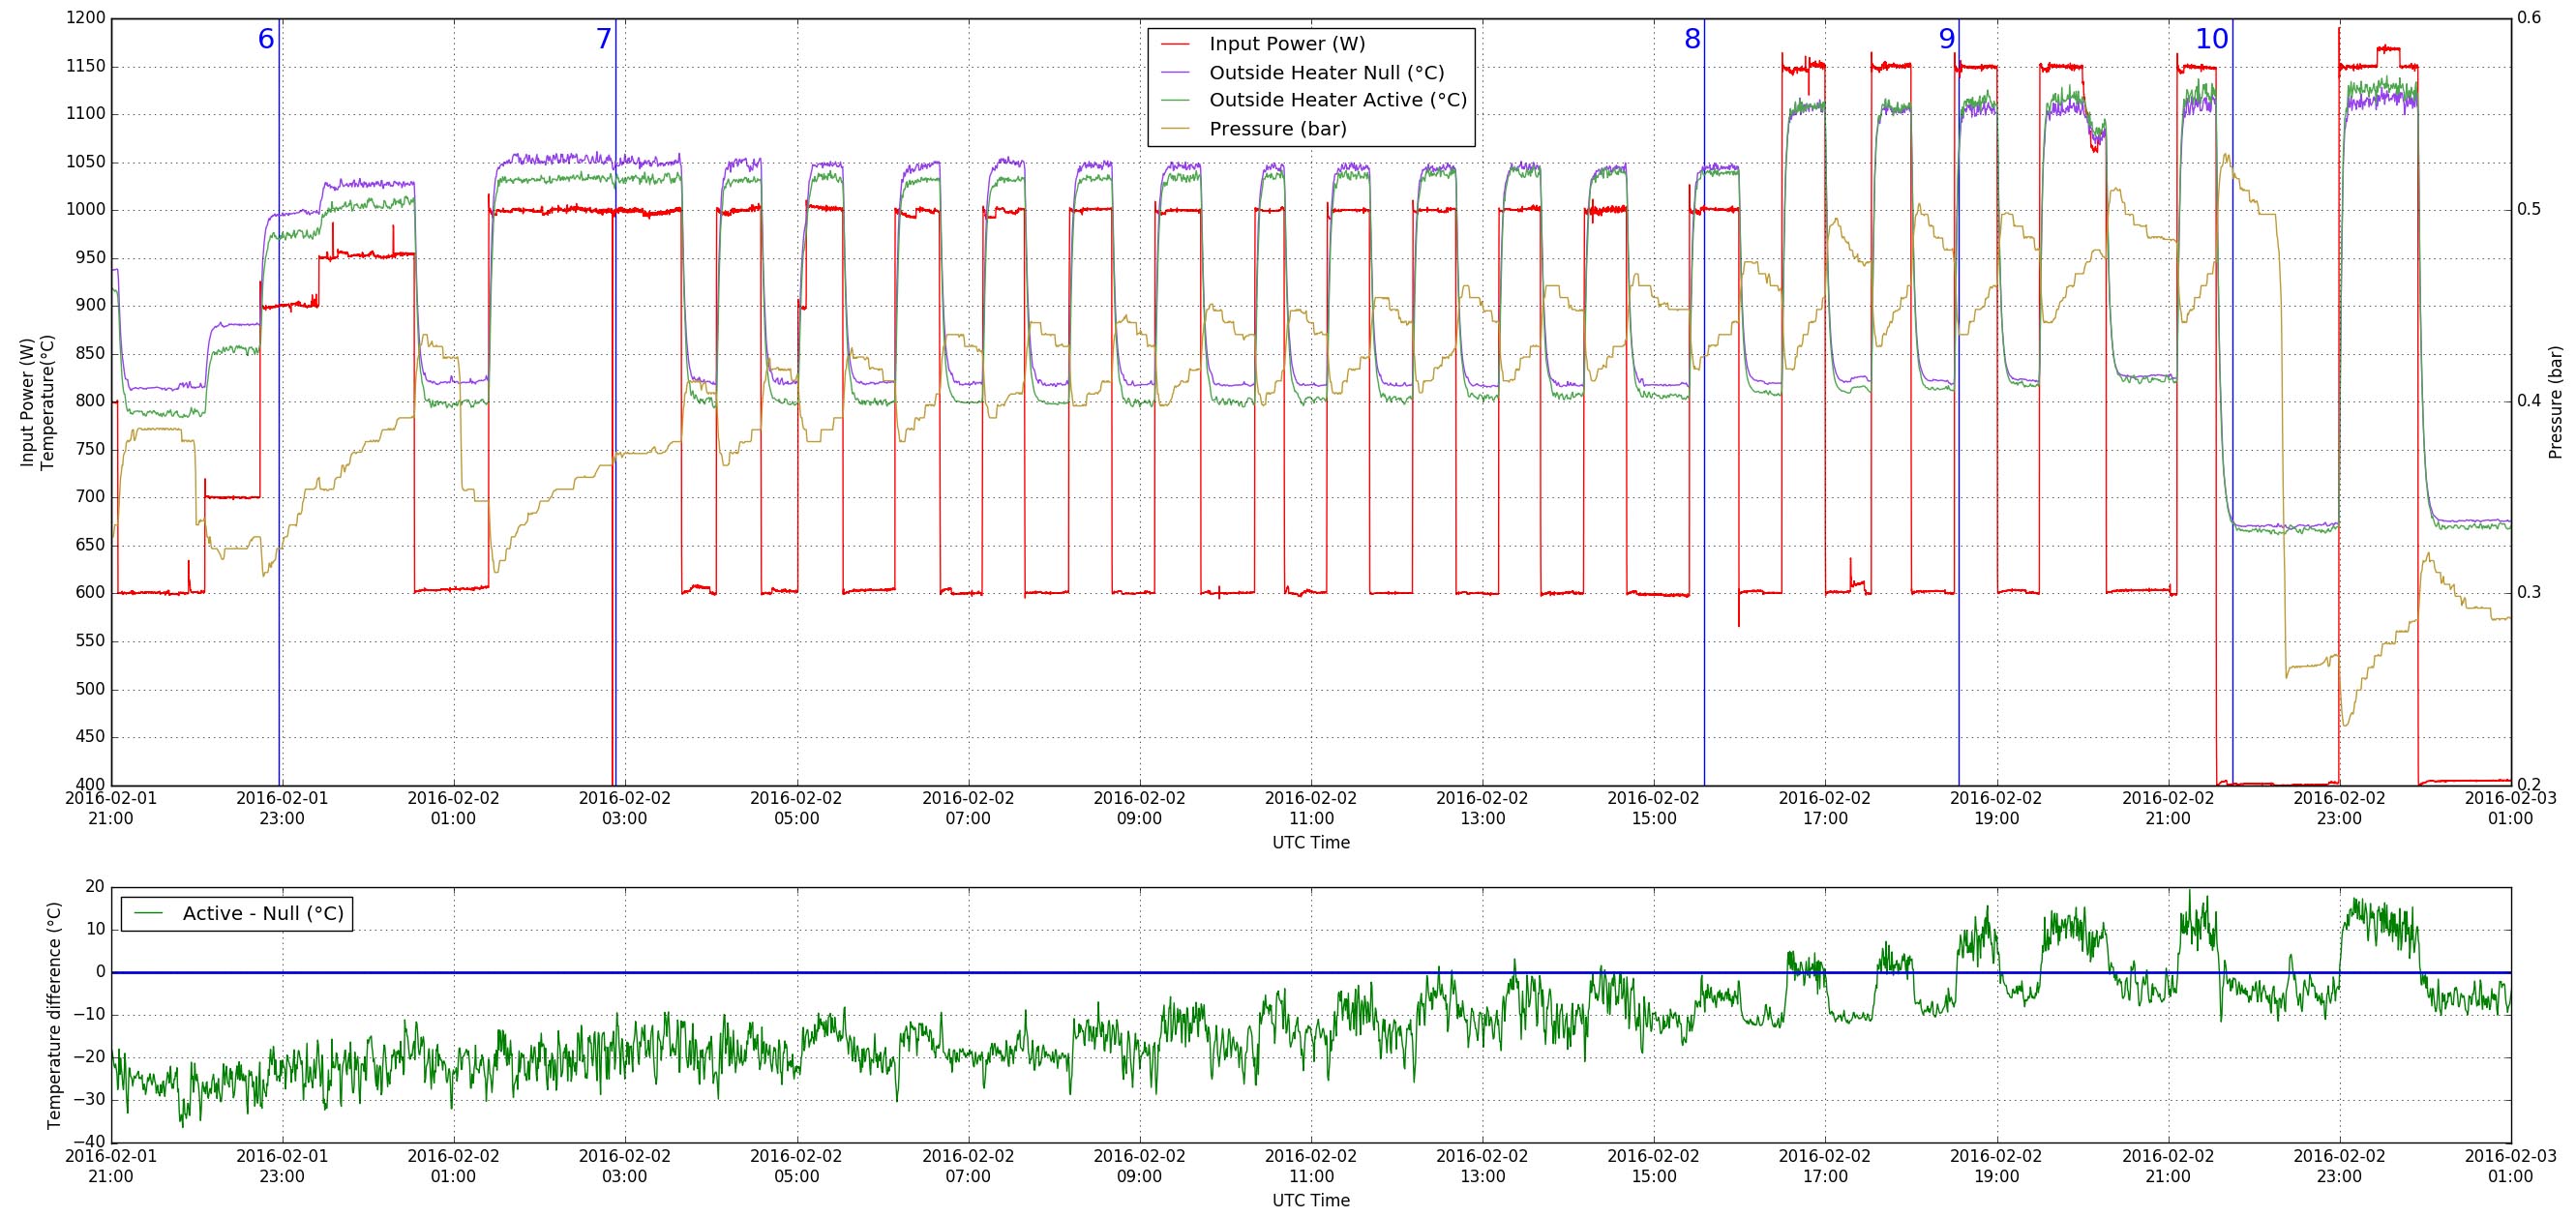Click the lower chart 'UTC Time' label
Viewport: 2576px width, 1217px height.
tap(1311, 1200)
